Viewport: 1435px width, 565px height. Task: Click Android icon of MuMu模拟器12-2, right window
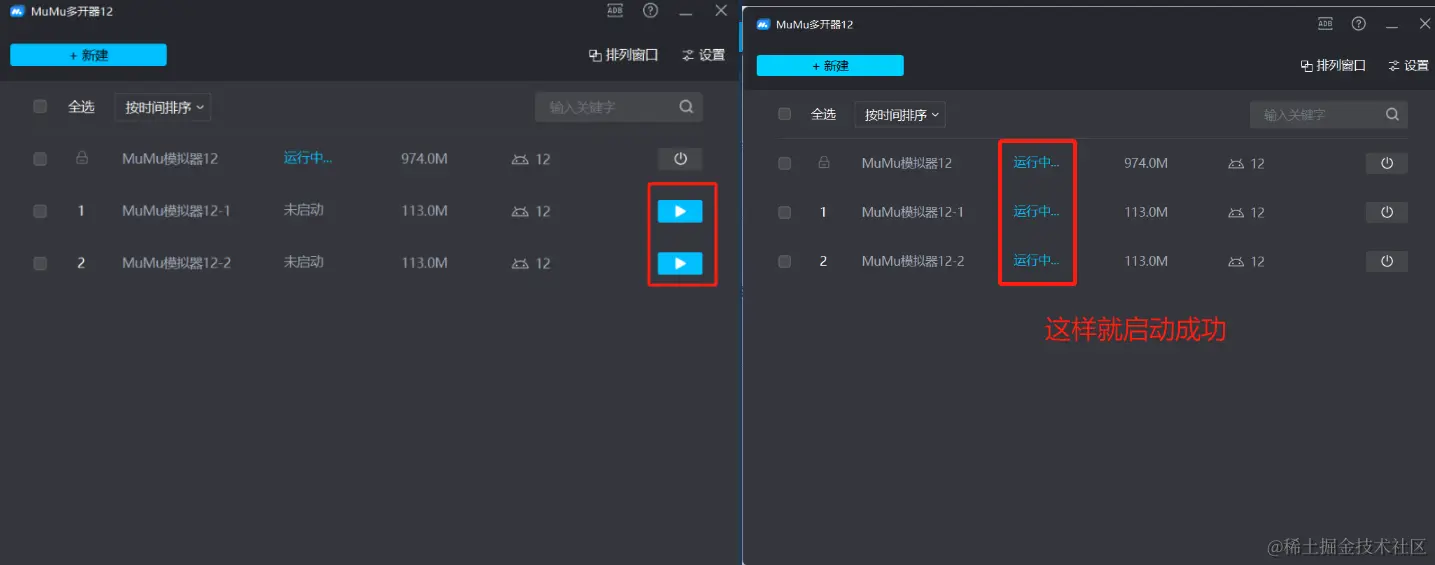click(1235, 261)
